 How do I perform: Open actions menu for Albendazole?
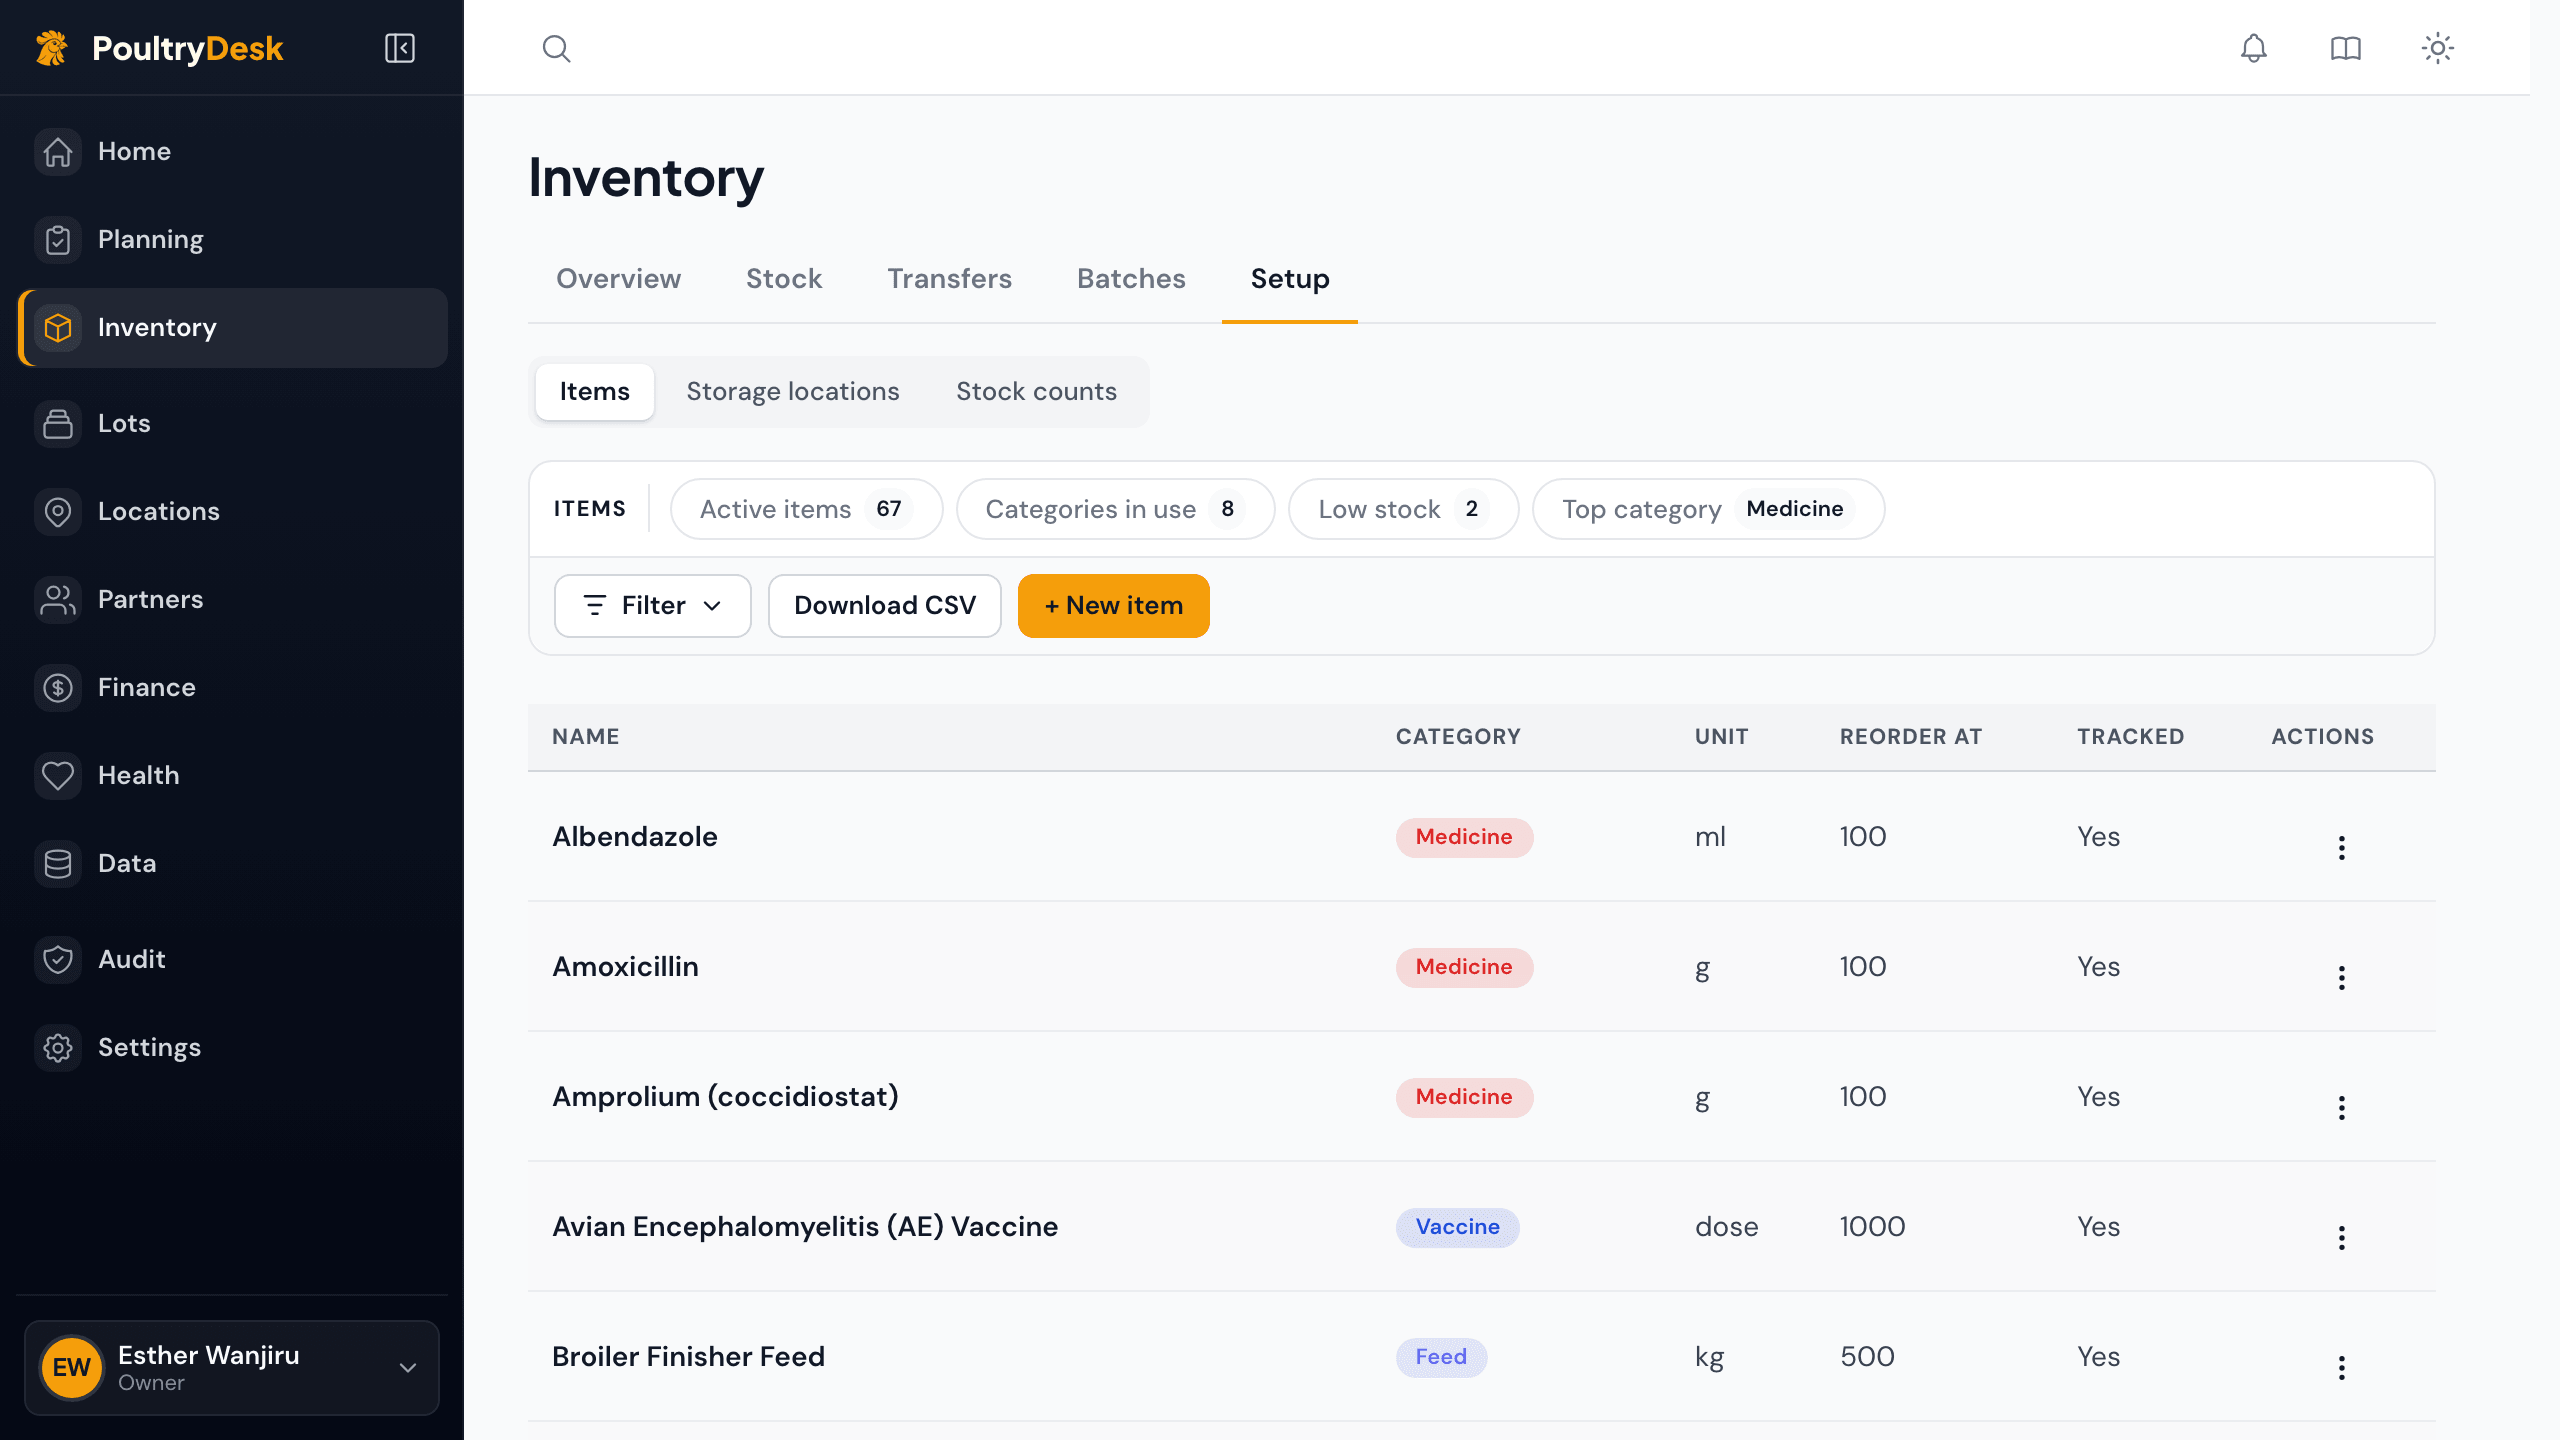coord(2341,848)
